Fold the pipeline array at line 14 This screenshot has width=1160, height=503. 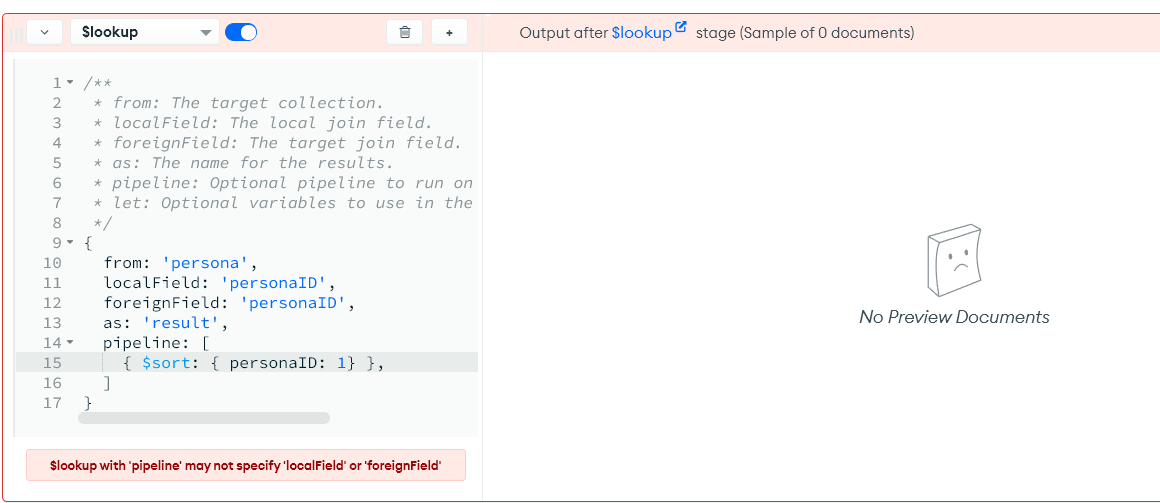70,342
